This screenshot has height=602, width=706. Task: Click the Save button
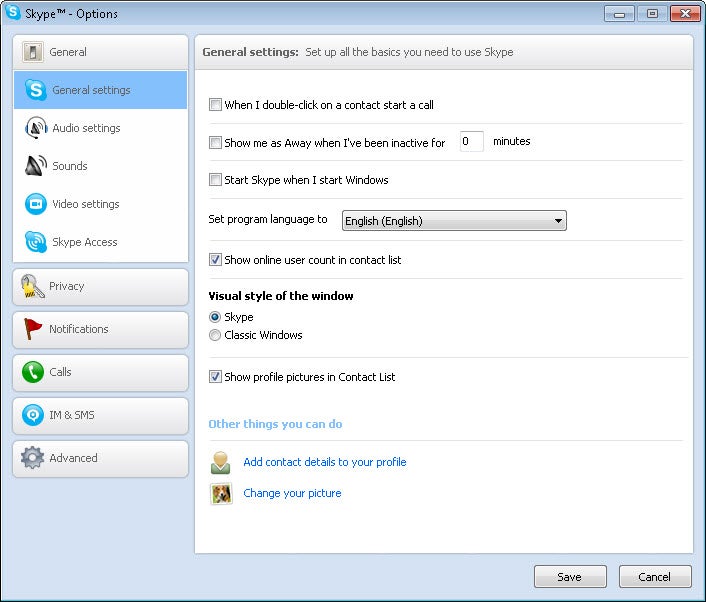tap(570, 577)
